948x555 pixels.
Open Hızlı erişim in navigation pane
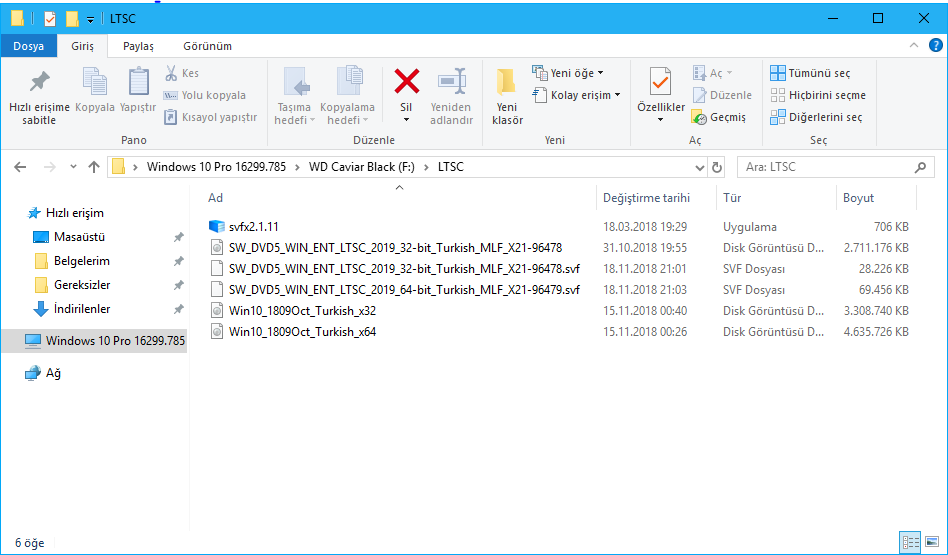tap(65, 213)
